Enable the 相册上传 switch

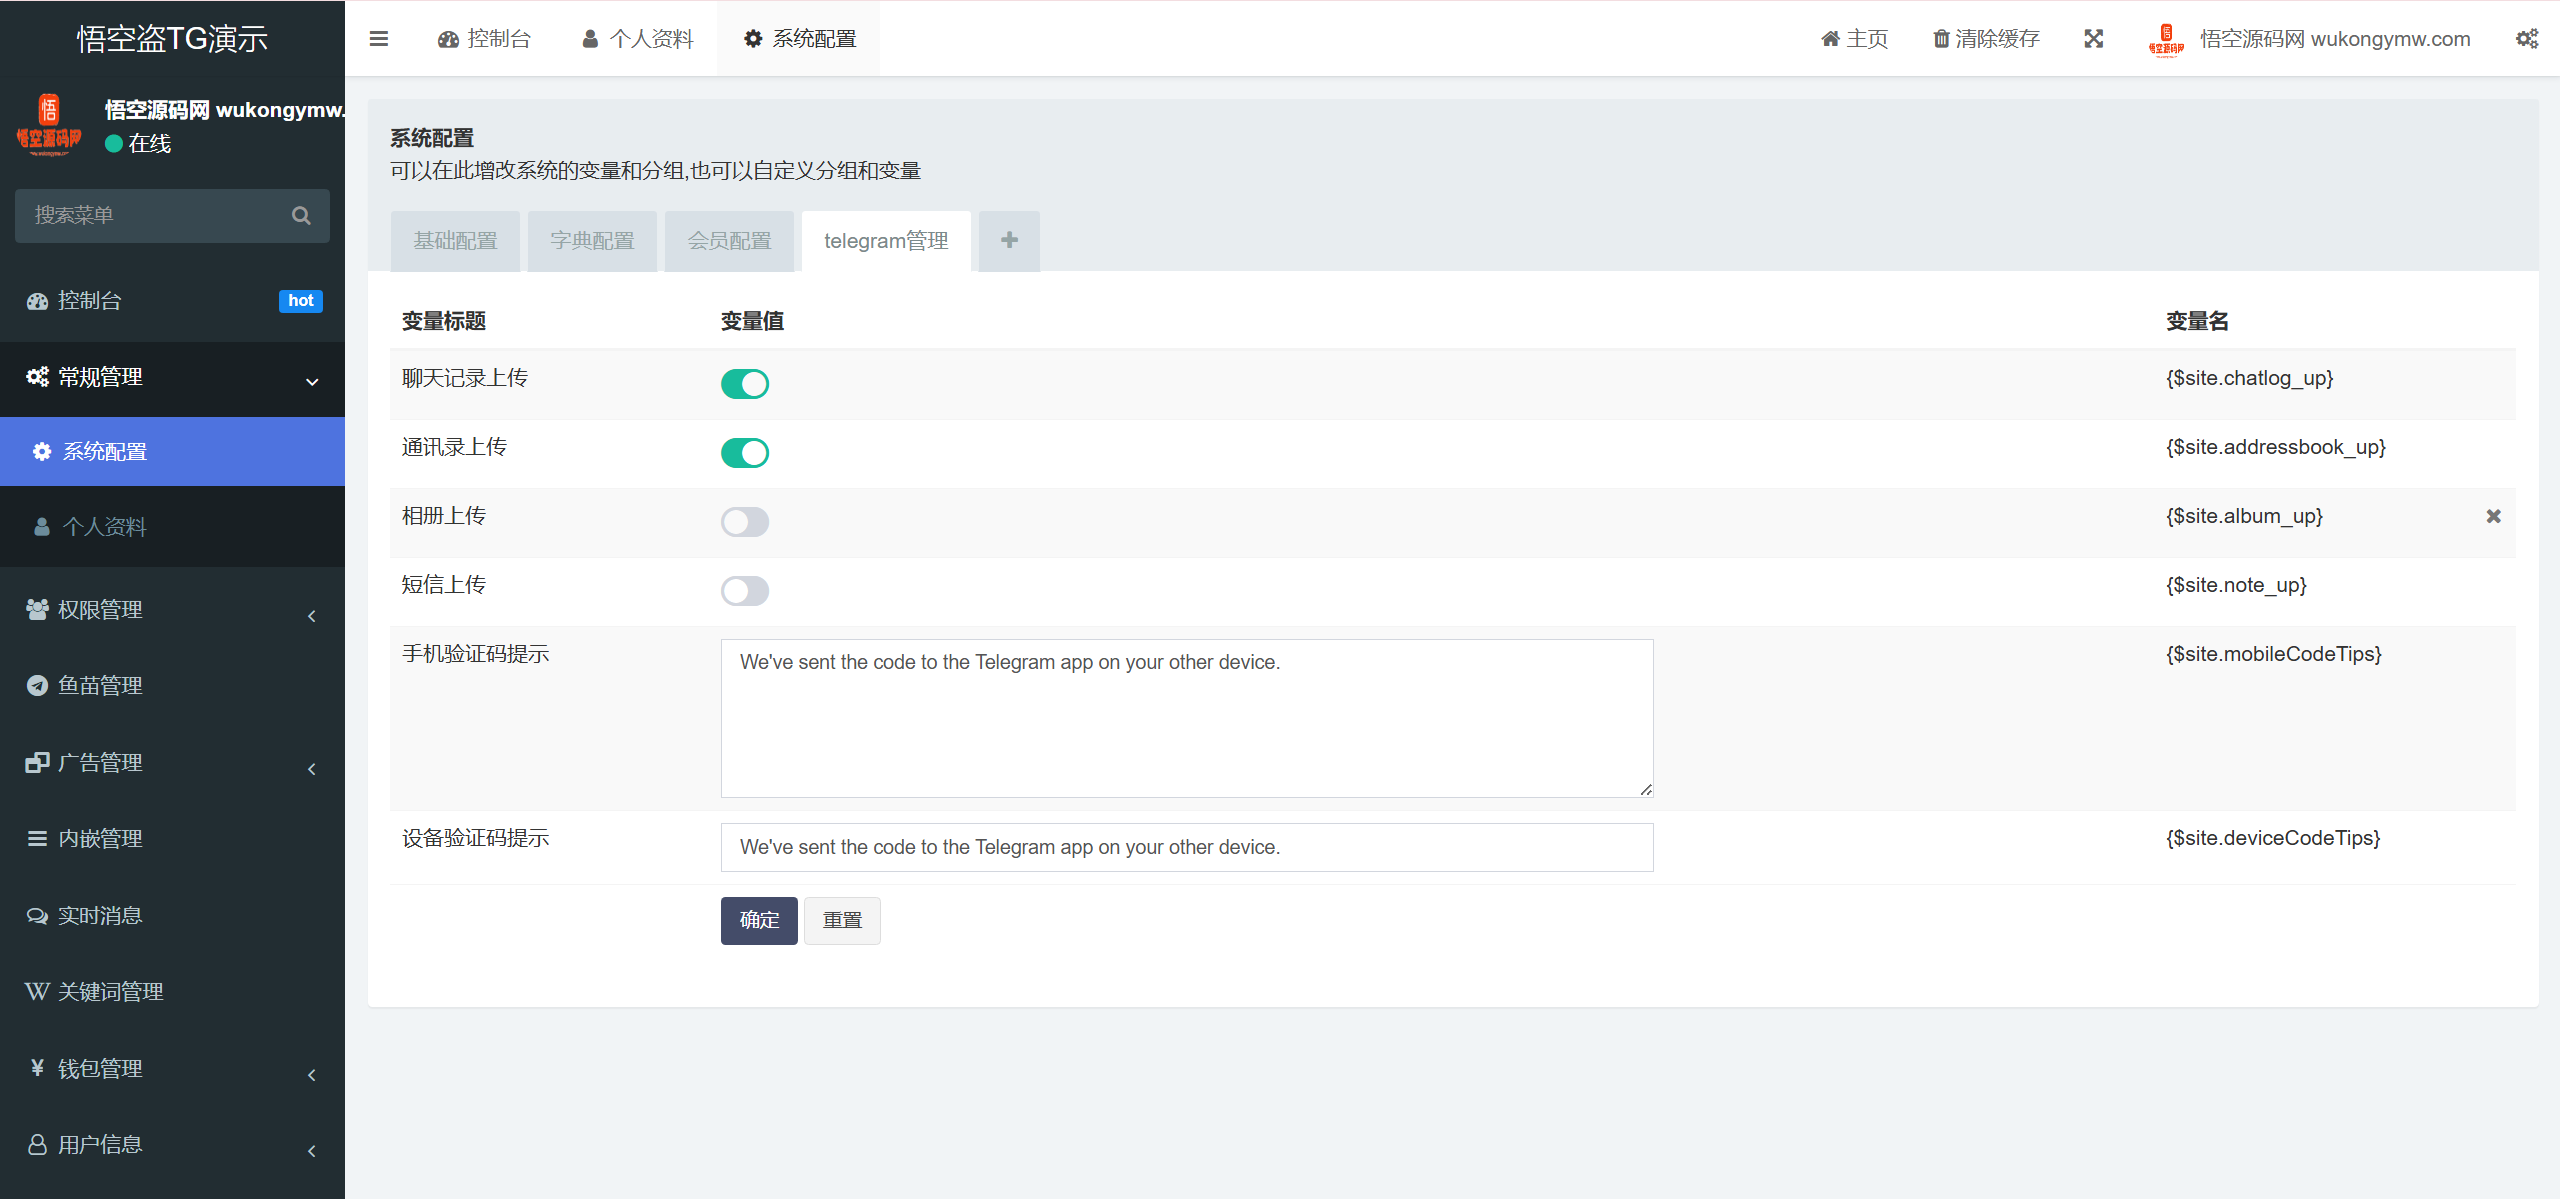tap(744, 521)
